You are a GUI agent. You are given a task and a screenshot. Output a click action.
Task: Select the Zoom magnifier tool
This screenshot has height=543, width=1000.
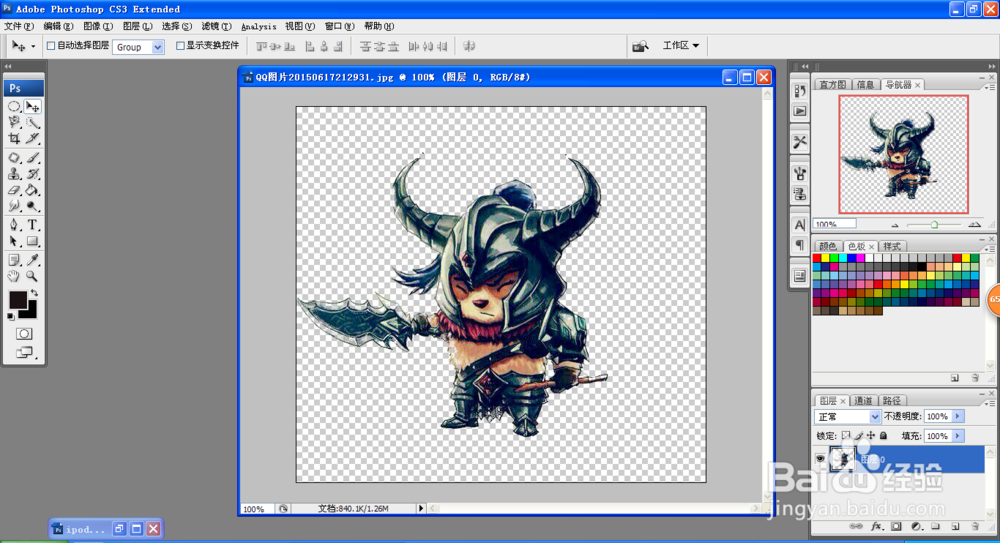click(x=33, y=276)
